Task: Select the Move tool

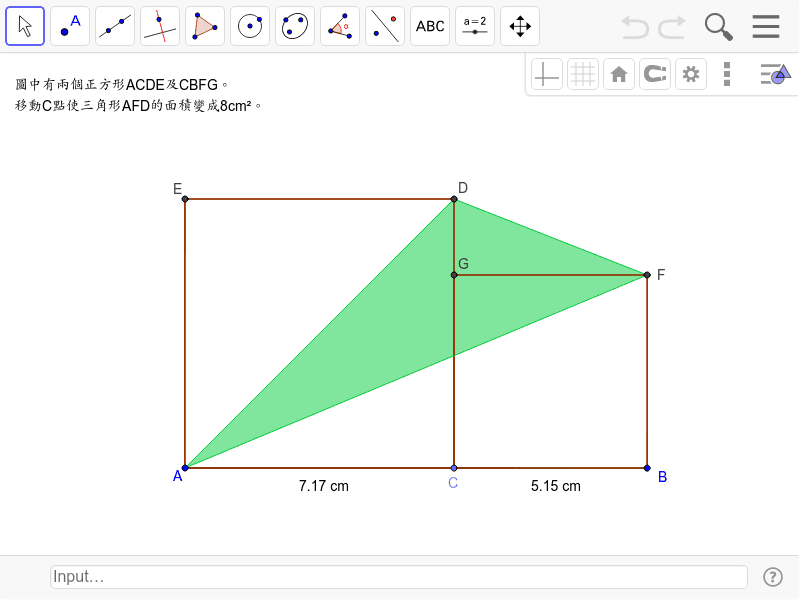Action: (24, 25)
